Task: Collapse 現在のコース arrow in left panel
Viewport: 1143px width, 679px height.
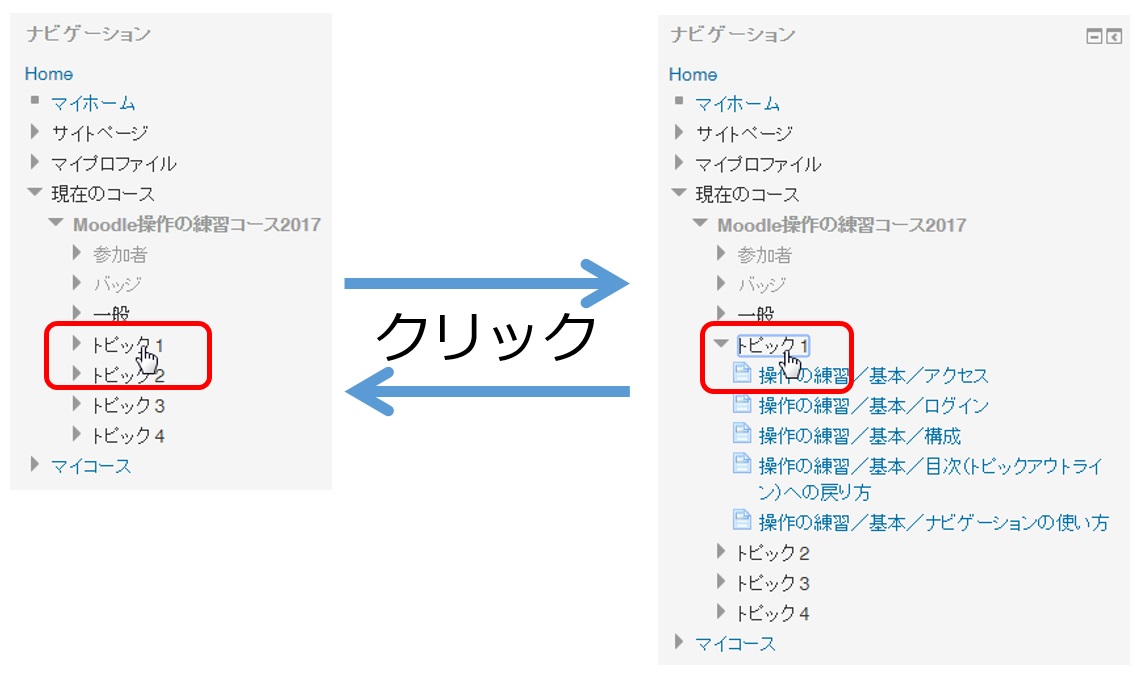Action: point(35,193)
